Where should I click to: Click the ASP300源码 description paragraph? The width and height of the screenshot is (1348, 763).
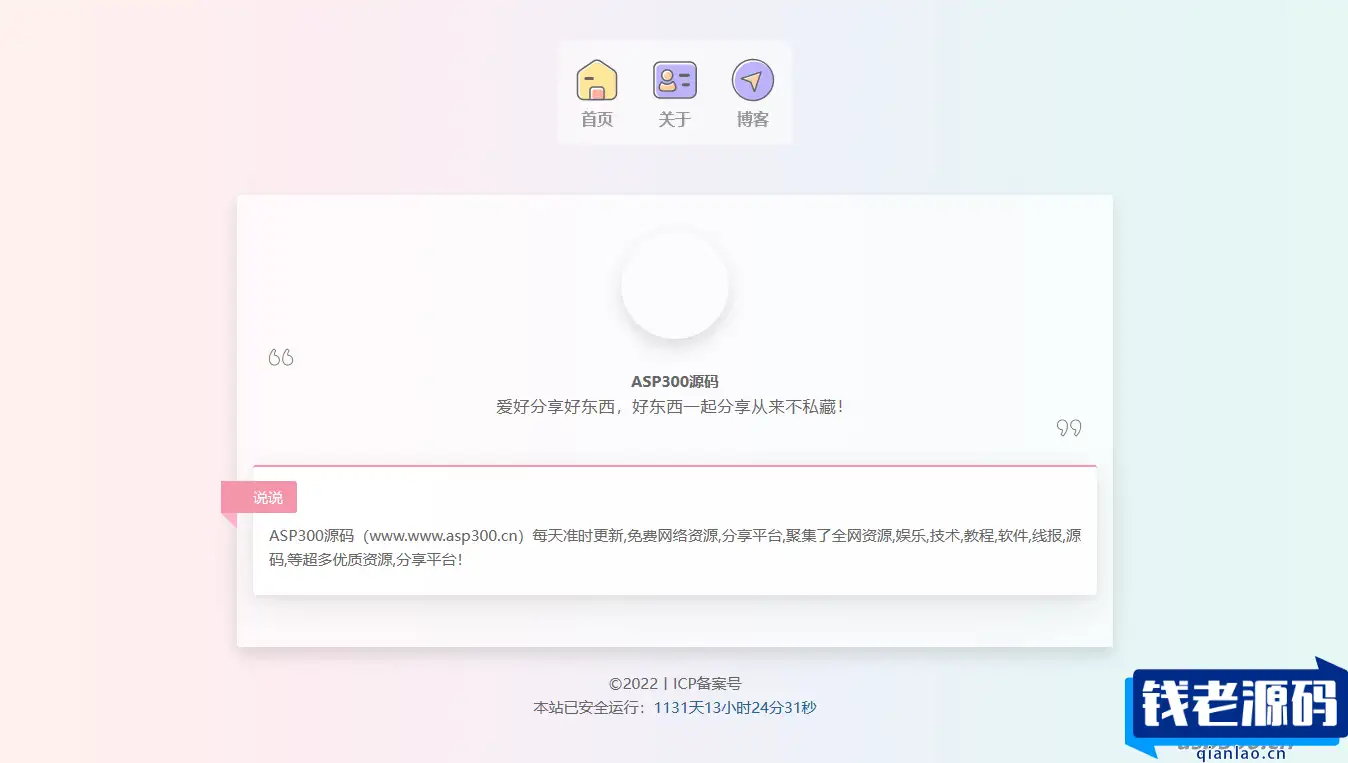(x=675, y=547)
